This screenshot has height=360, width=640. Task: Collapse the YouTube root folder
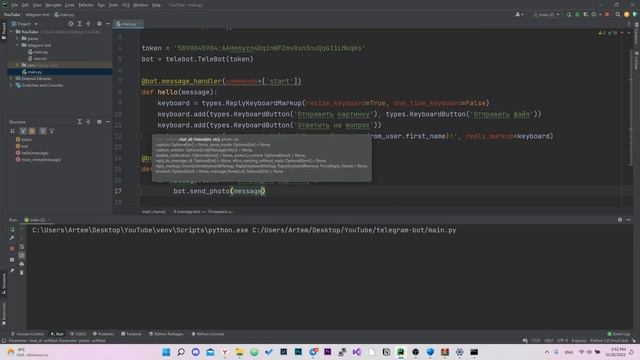click(x=12, y=31)
